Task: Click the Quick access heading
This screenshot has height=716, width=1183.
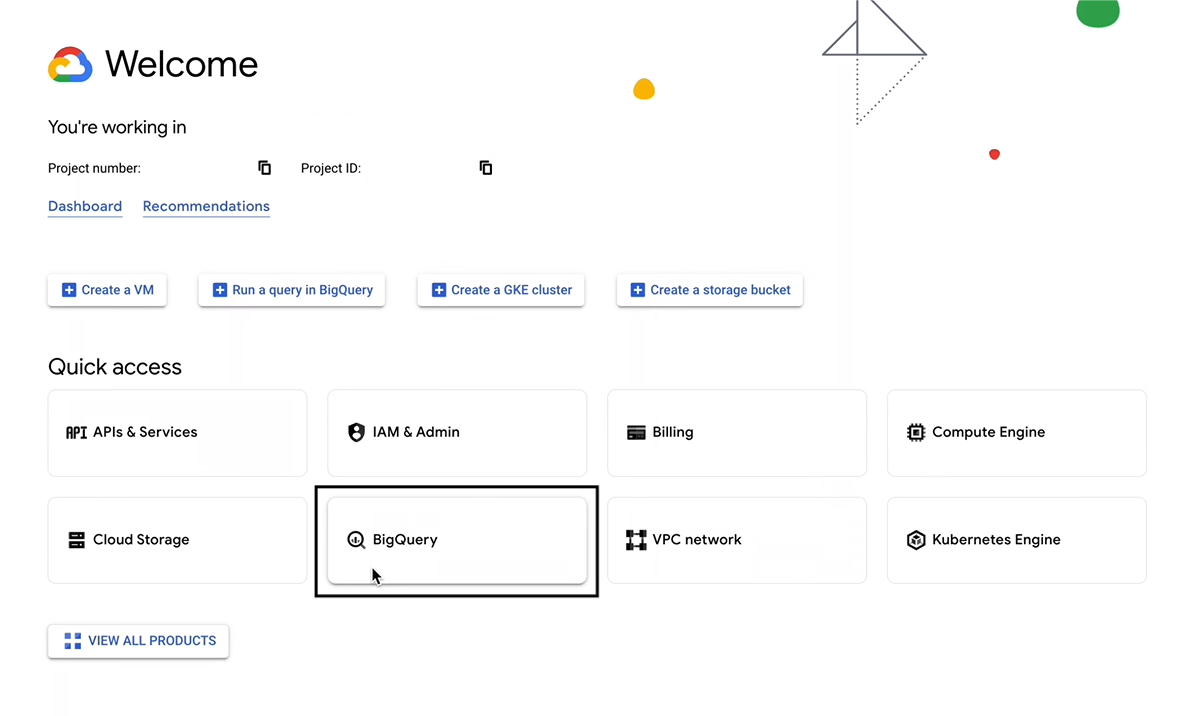Action: 115,367
